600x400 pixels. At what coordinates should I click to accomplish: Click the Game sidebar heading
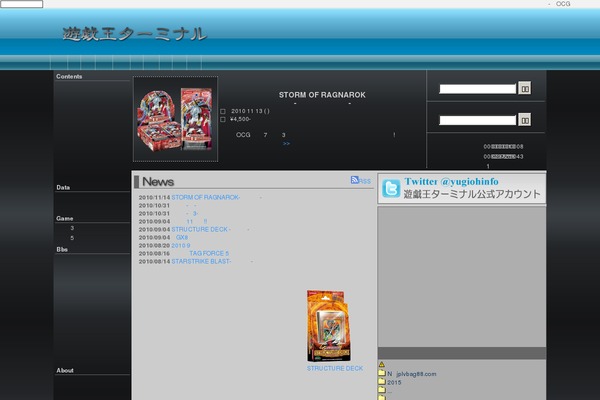pos(65,218)
